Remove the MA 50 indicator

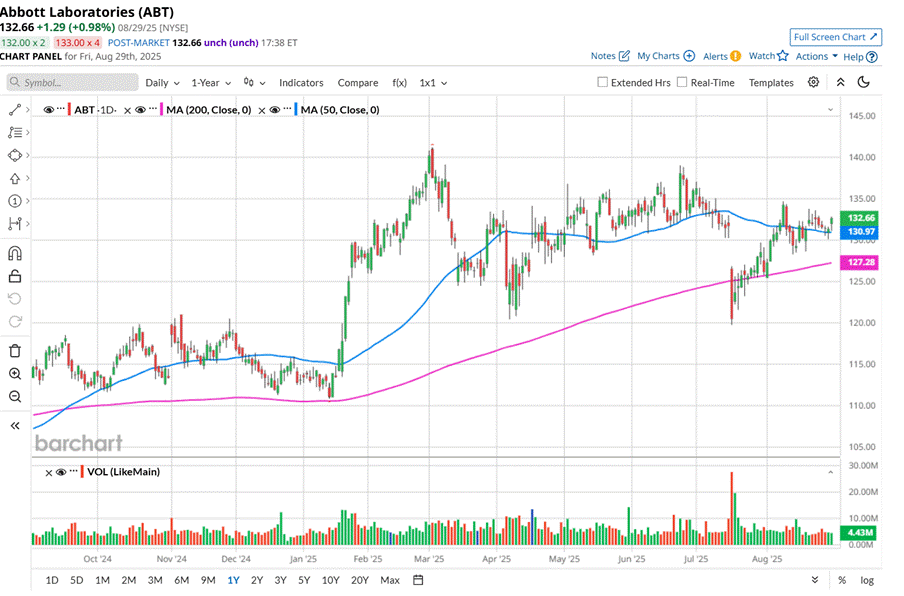coord(262,110)
